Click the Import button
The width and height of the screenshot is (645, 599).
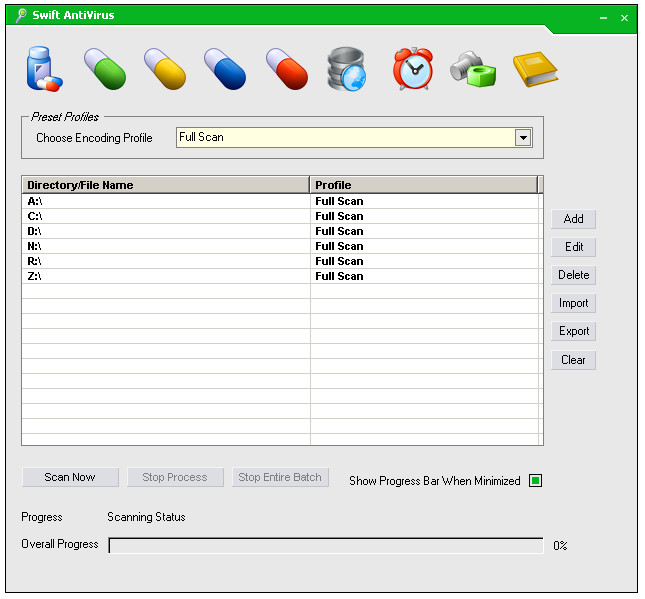coord(573,303)
